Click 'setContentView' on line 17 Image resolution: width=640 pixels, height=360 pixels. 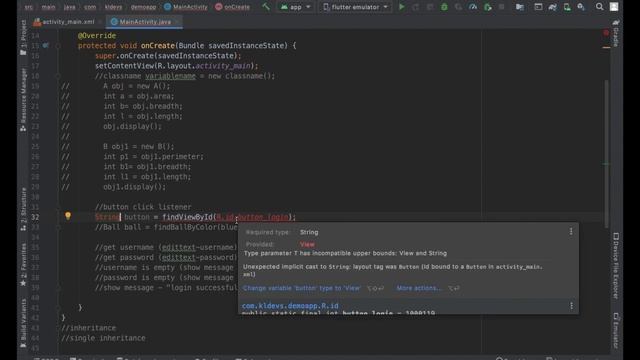click(x=124, y=66)
